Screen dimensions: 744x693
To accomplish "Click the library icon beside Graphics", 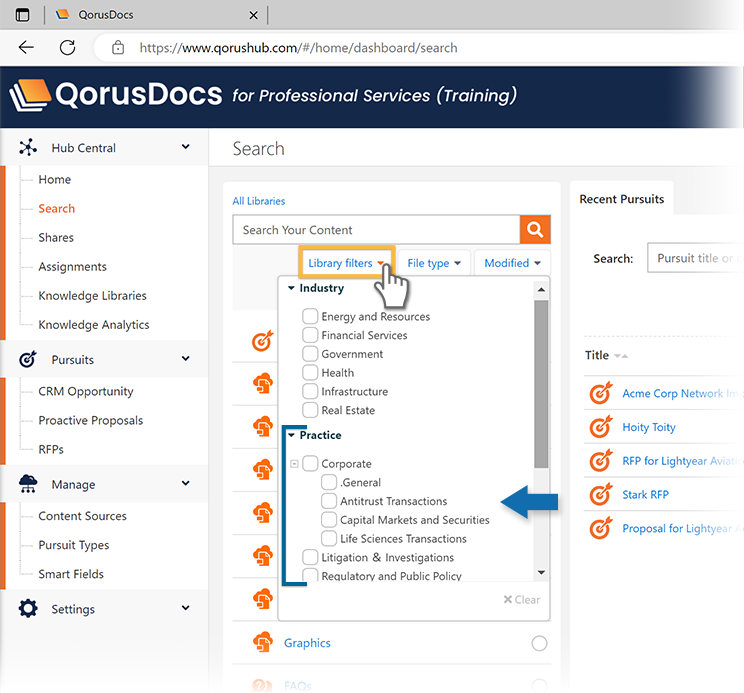I will [x=263, y=642].
